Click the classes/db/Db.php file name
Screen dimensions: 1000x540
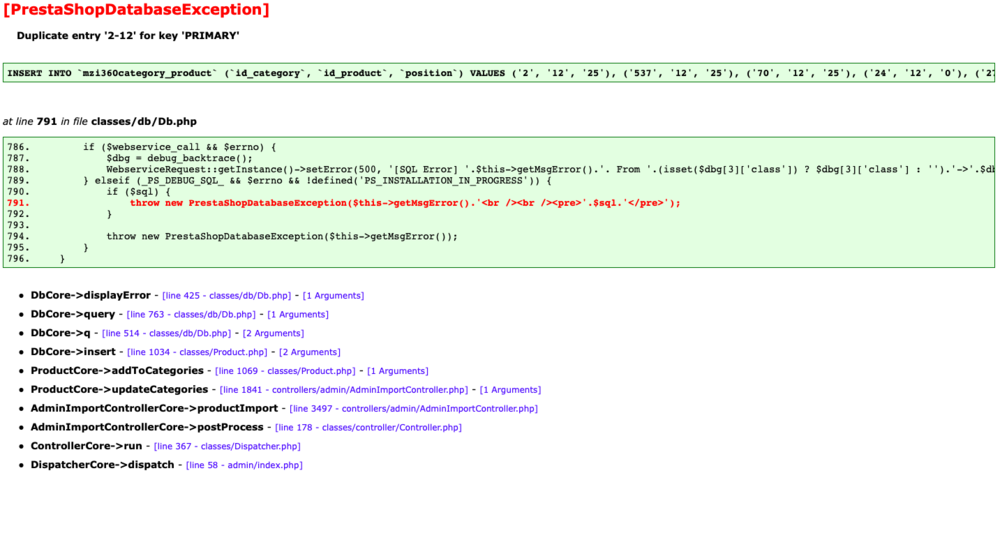coord(143,121)
